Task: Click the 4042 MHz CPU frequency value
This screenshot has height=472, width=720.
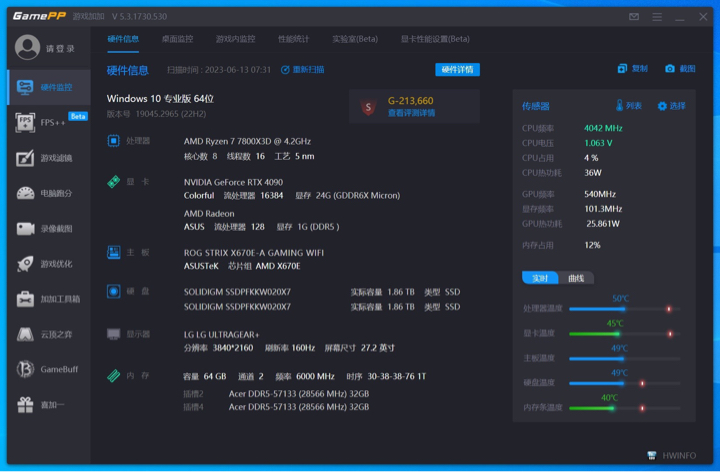Action: pyautogui.click(x=603, y=128)
